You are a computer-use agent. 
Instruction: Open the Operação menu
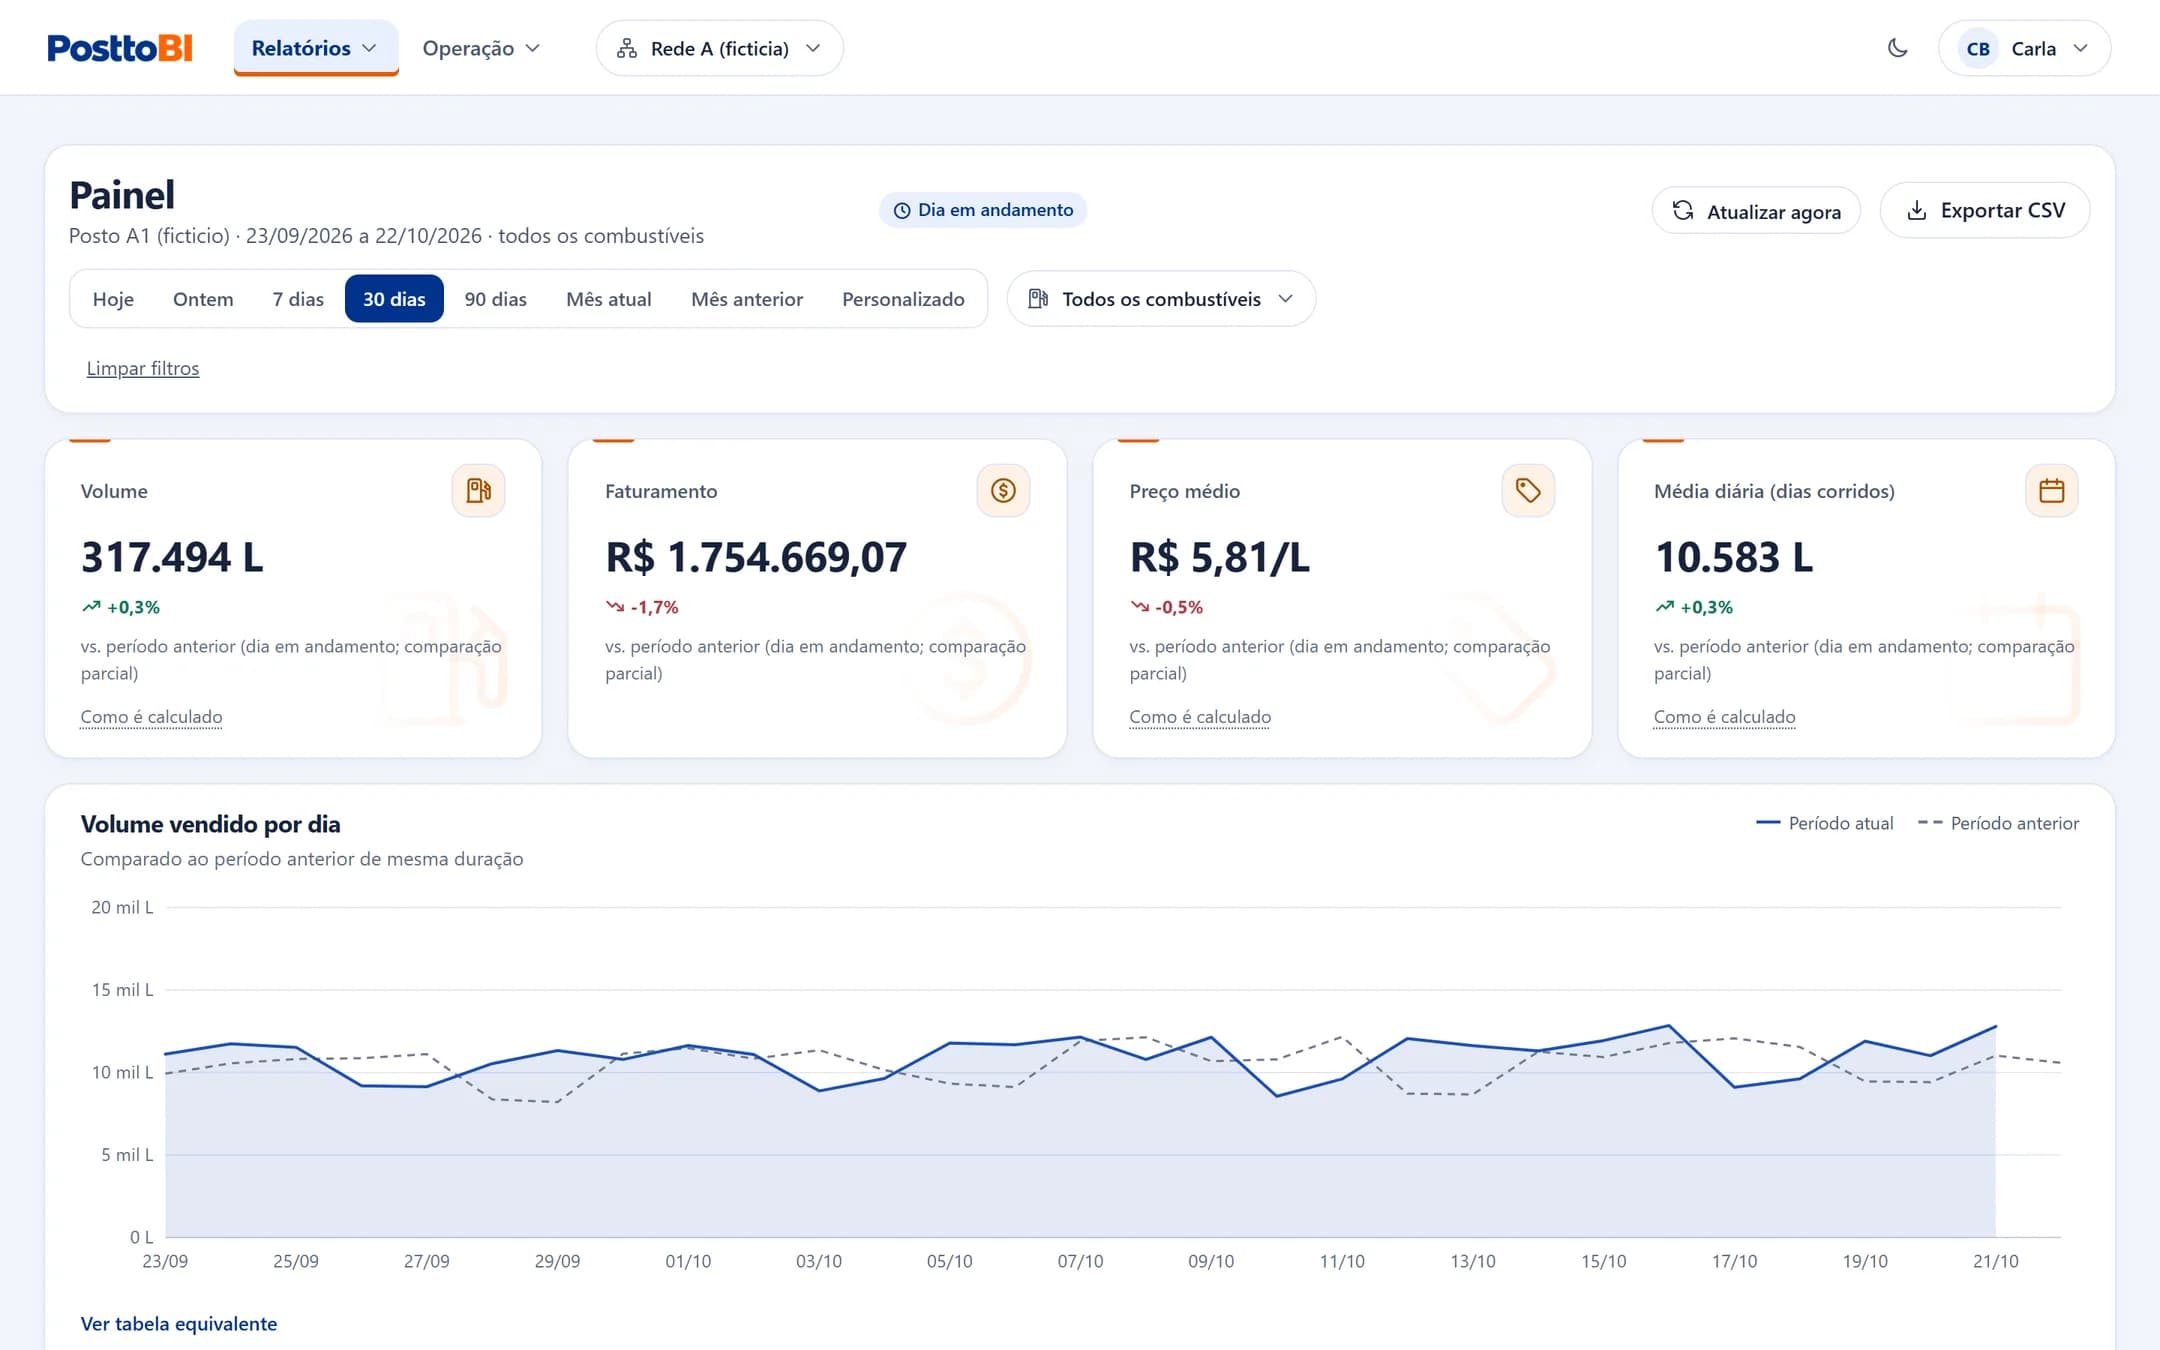click(481, 48)
